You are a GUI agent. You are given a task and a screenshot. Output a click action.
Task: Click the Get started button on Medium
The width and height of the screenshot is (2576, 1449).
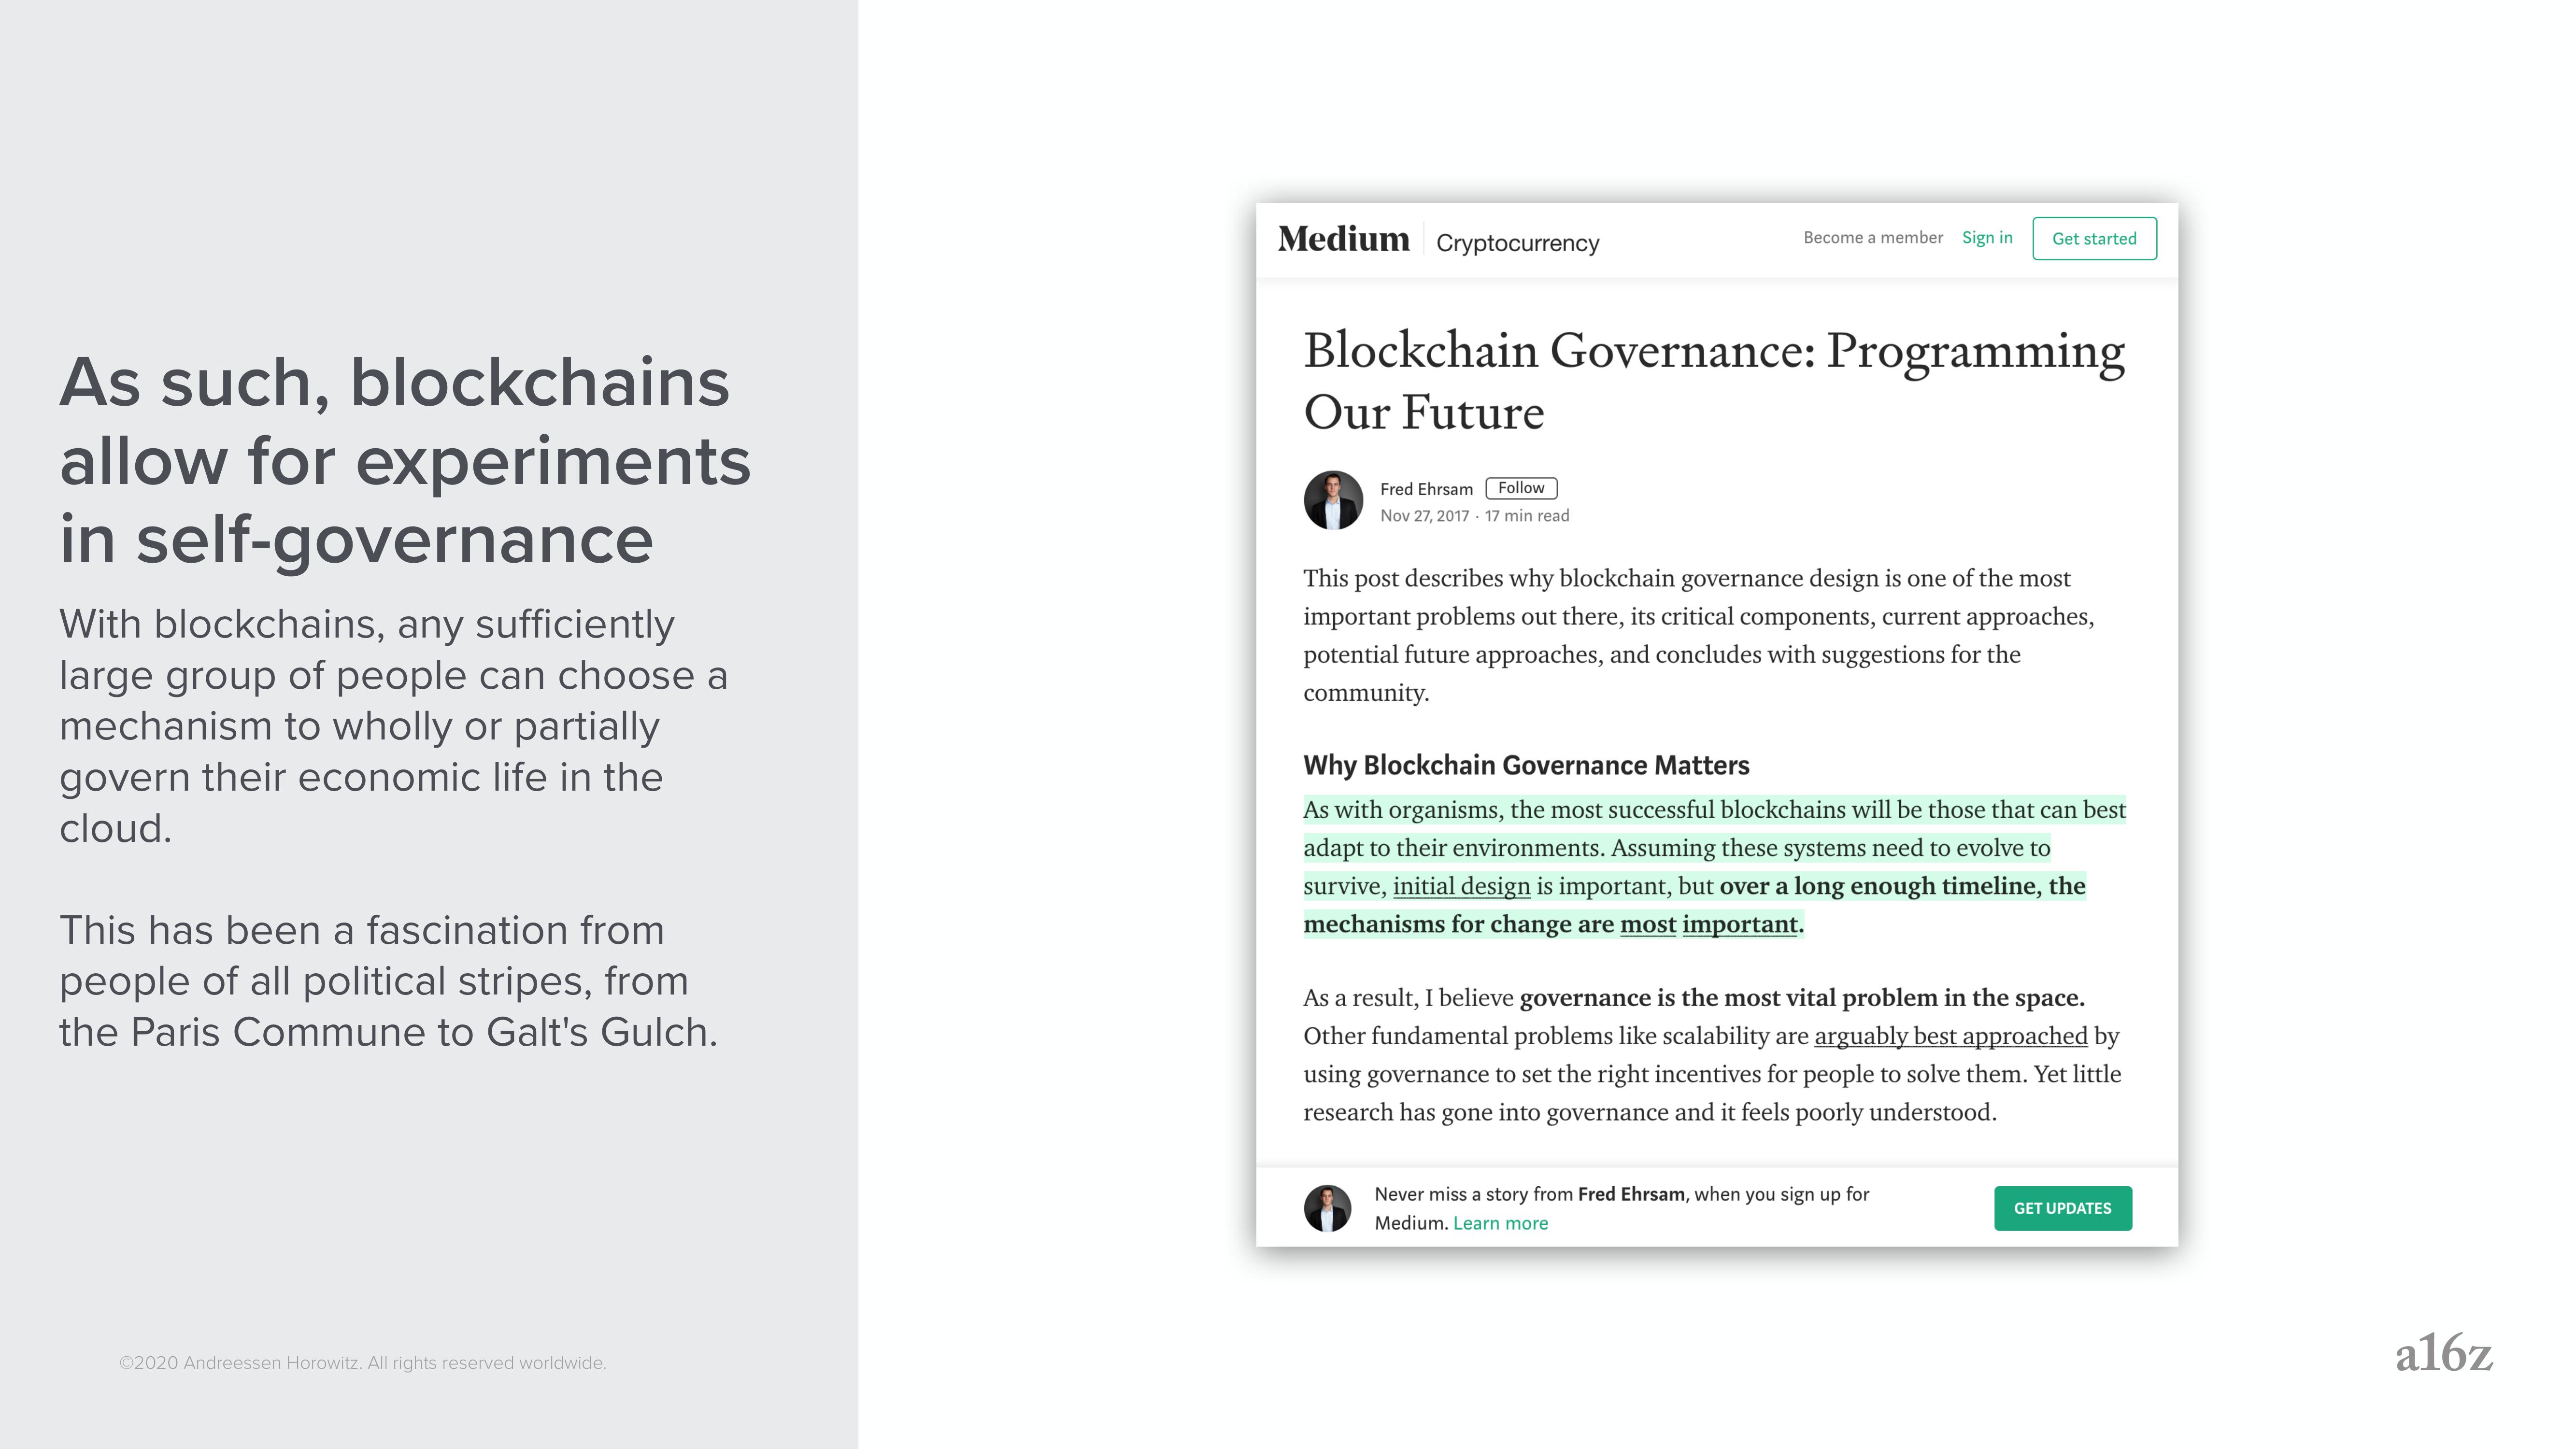2095,237
